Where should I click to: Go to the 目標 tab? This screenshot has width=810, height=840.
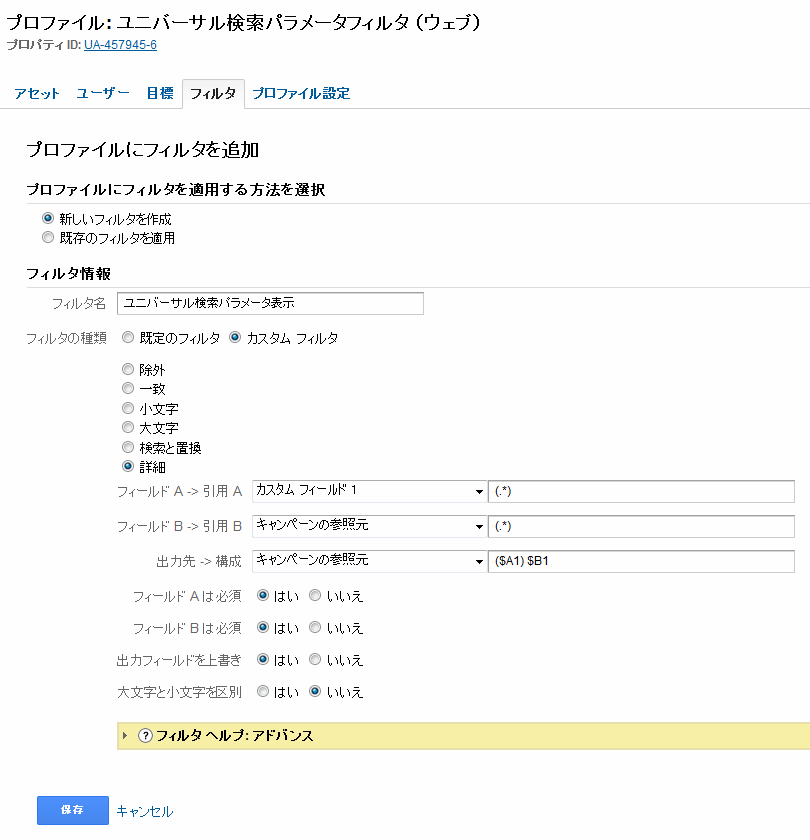pyautogui.click(x=159, y=94)
